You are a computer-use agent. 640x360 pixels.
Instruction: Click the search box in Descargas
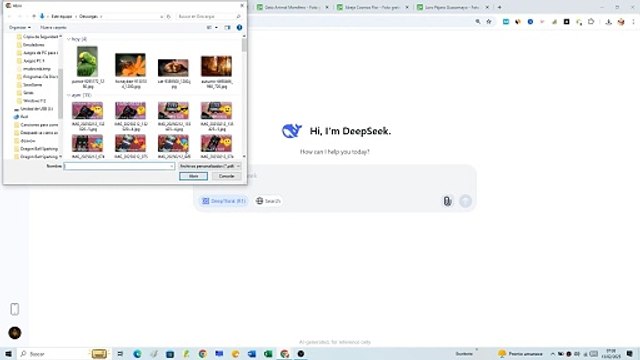click(x=209, y=16)
